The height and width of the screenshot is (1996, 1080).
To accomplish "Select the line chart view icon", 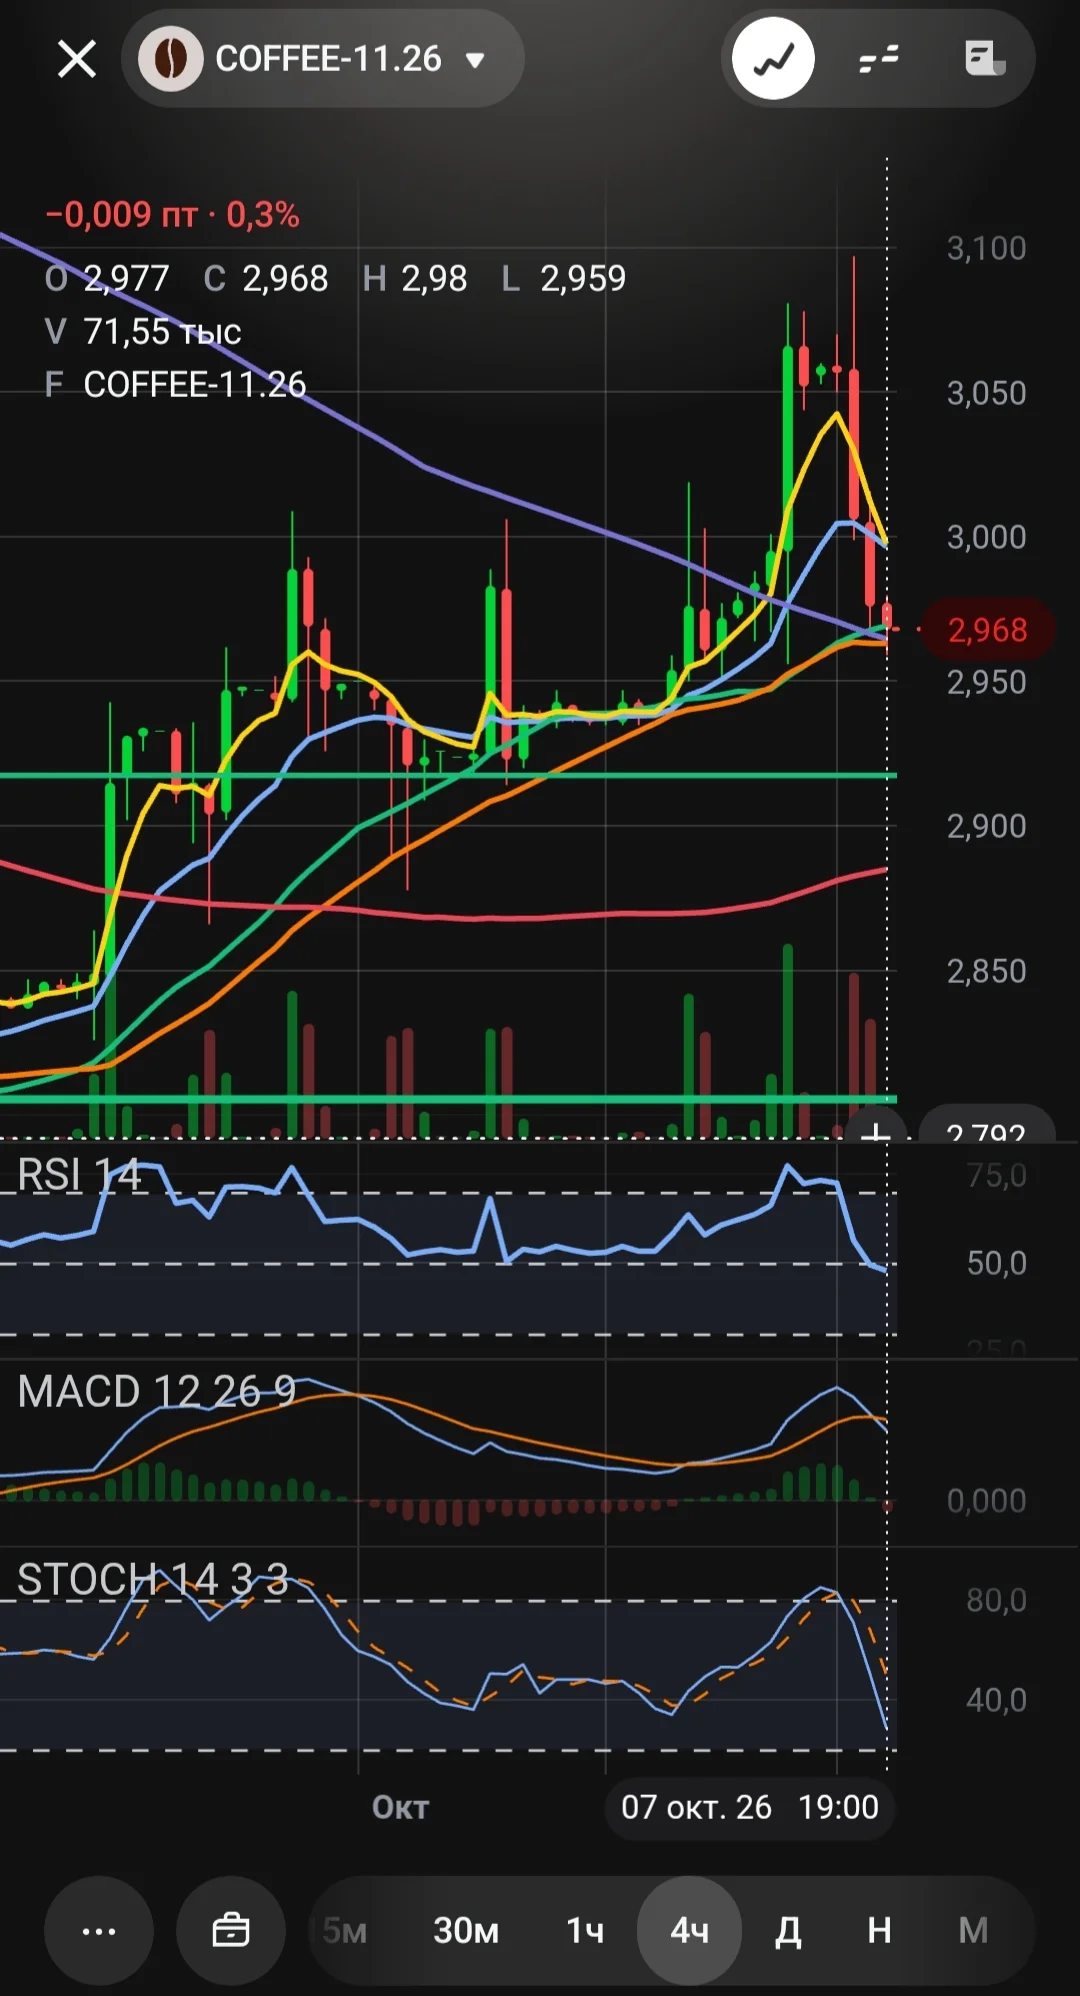I will [x=773, y=59].
